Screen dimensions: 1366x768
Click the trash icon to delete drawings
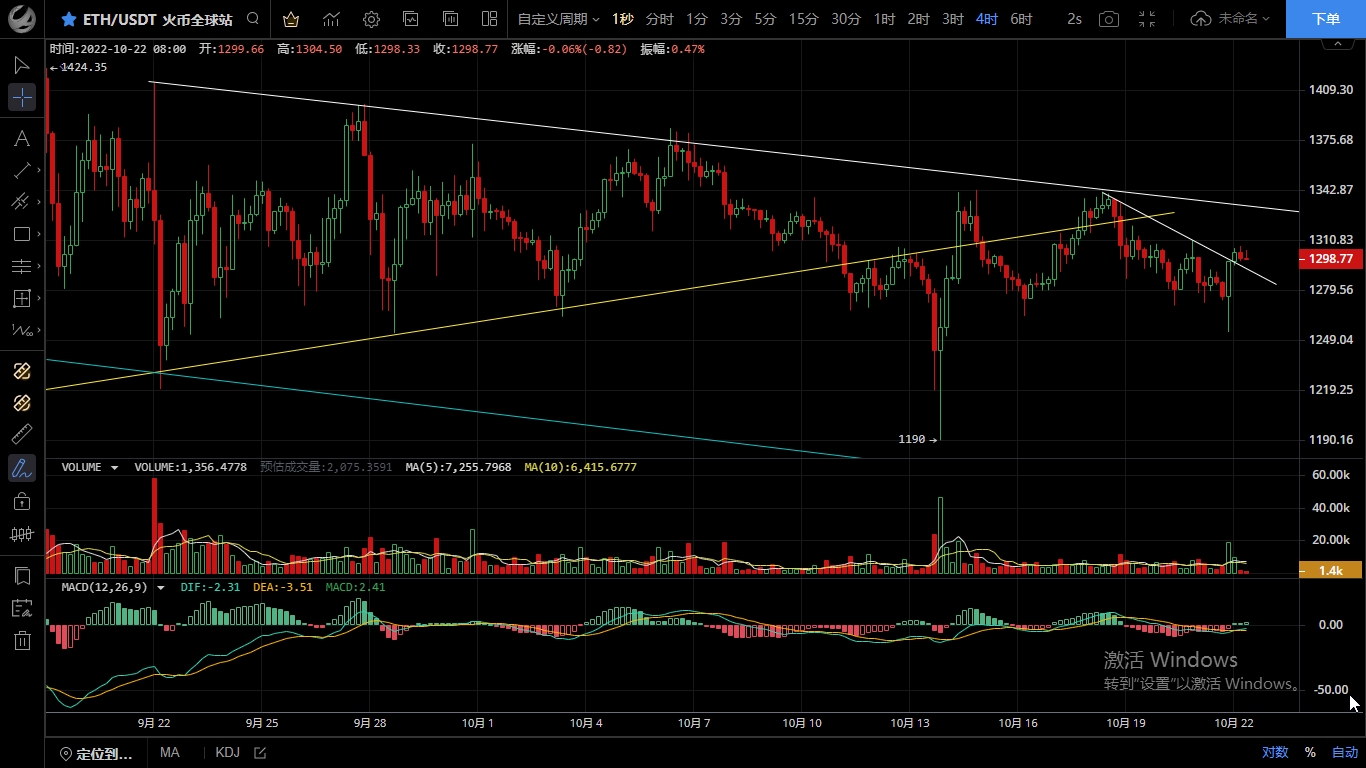[21, 640]
